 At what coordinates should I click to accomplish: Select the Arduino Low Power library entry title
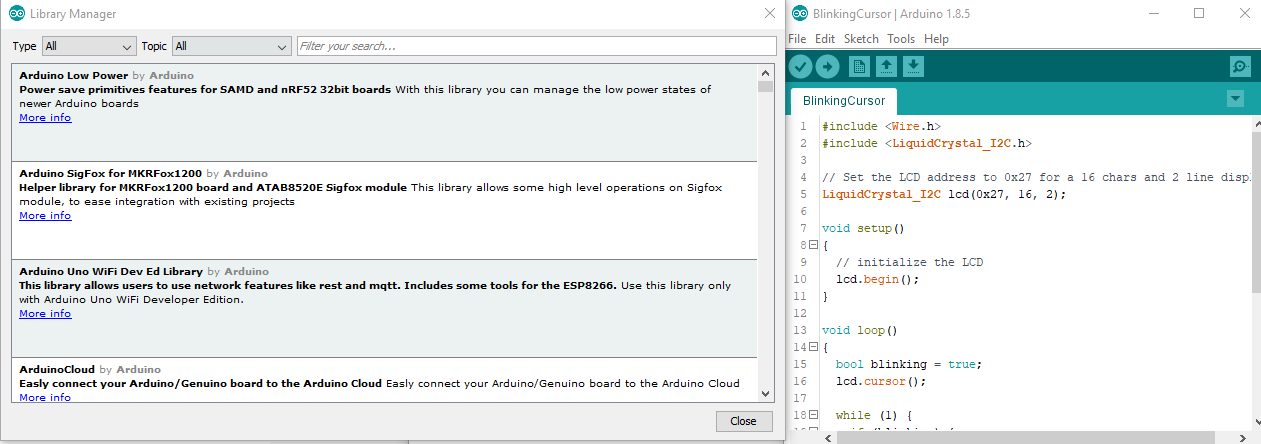coord(74,75)
